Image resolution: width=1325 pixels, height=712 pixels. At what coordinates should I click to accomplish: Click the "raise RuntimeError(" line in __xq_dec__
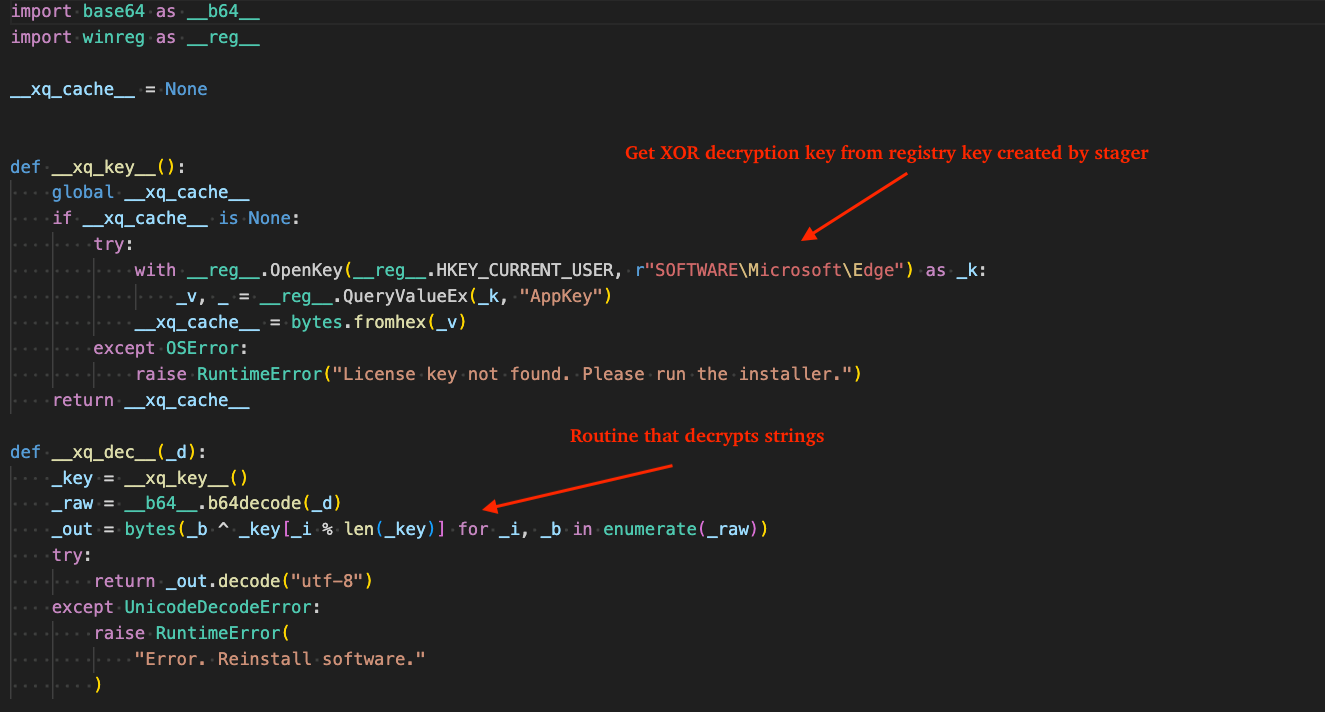click(191, 633)
